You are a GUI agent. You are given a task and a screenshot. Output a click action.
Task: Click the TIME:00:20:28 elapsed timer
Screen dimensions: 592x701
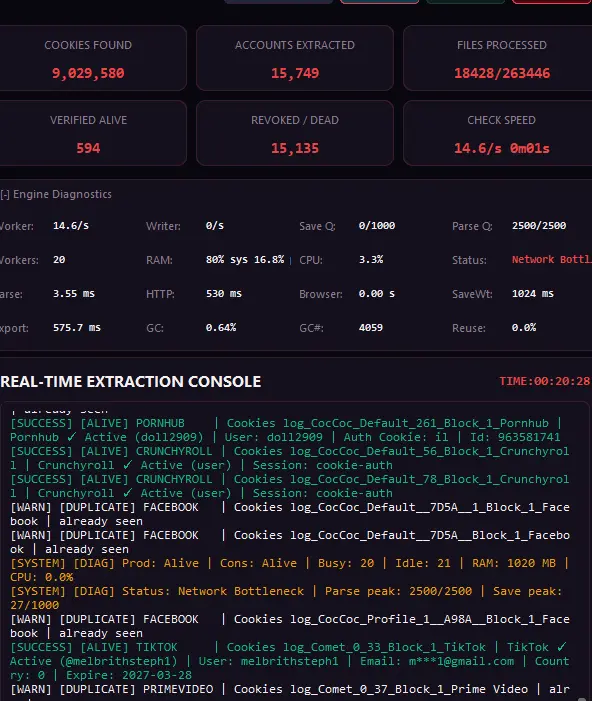[545, 381]
